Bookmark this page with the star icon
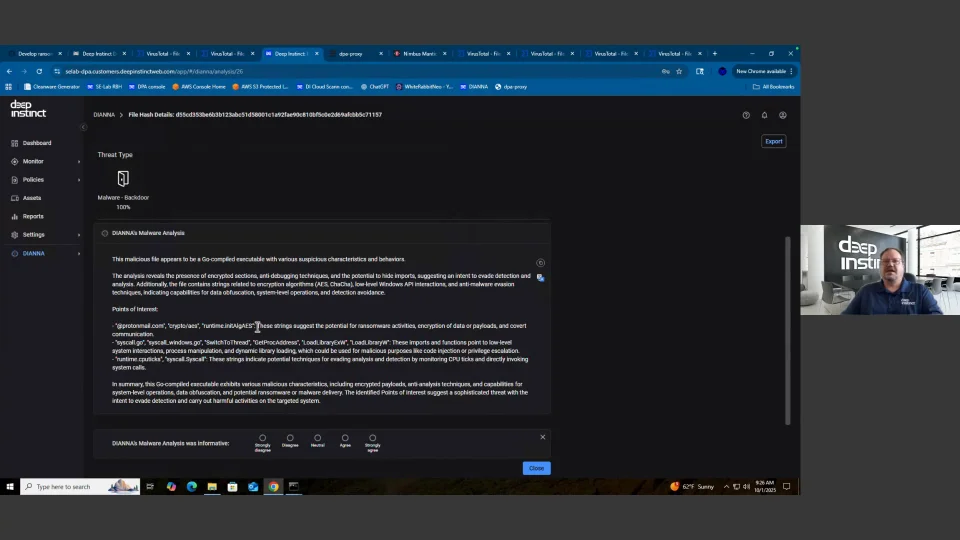Viewport: 960px width, 540px height. click(x=679, y=72)
